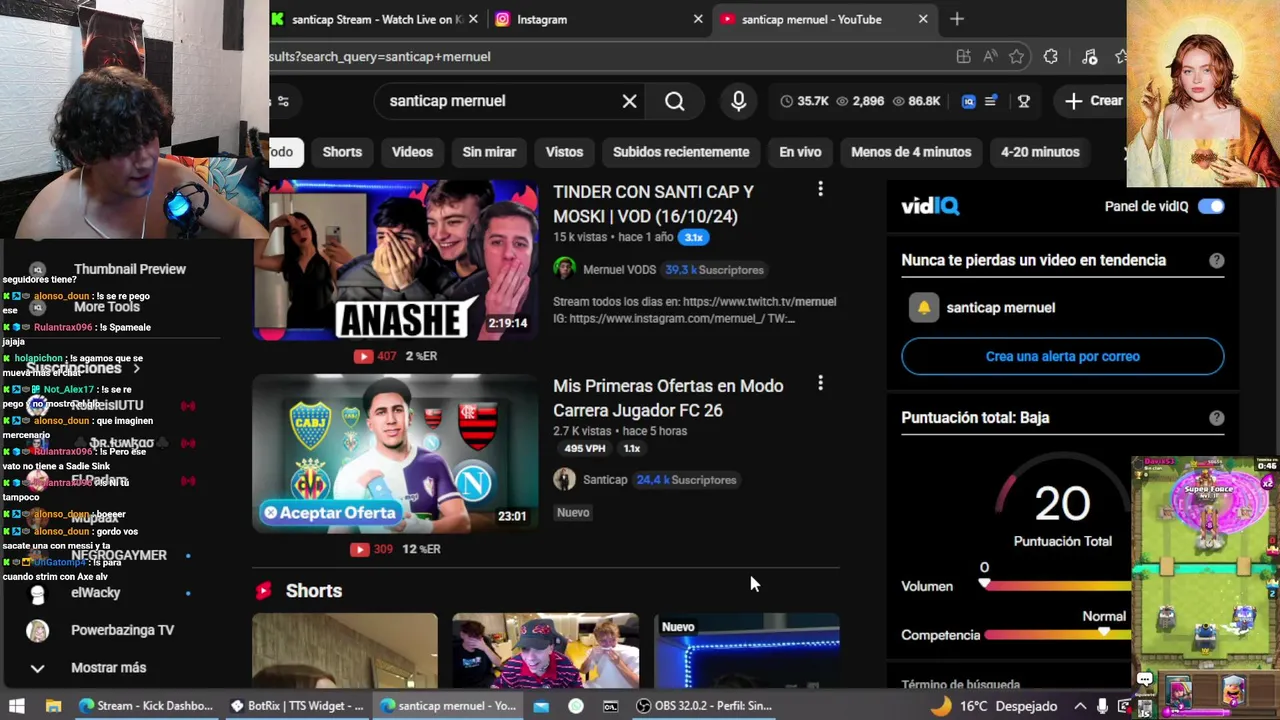The width and height of the screenshot is (1280, 720).
Task: Select Menos de 4 minutos chip
Action: [911, 152]
